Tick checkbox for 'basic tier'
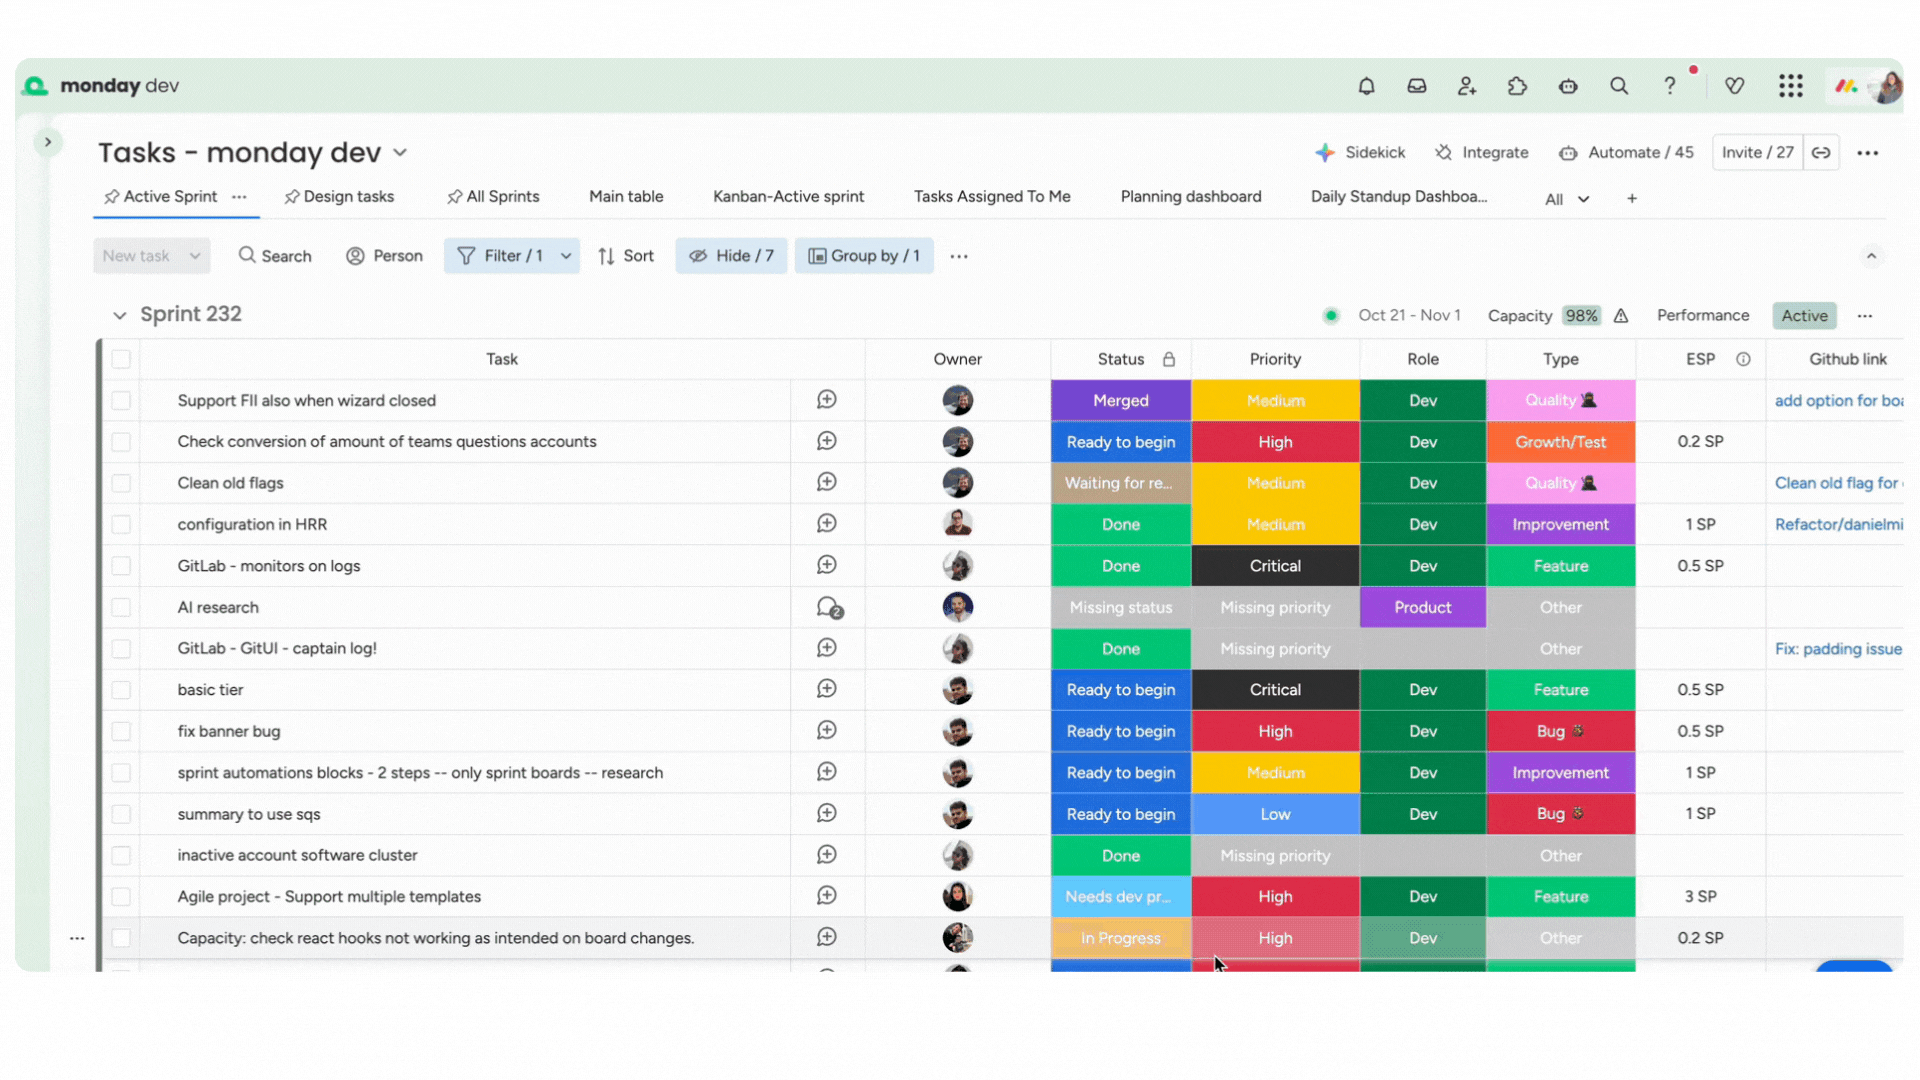Screen dimensions: 1920x1080 [121, 690]
